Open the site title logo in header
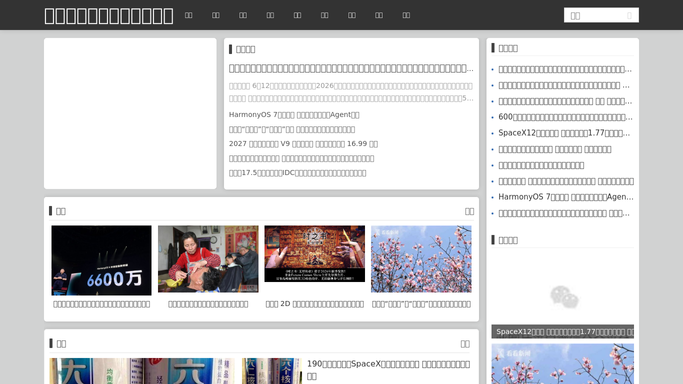This screenshot has height=384, width=683. (x=109, y=16)
